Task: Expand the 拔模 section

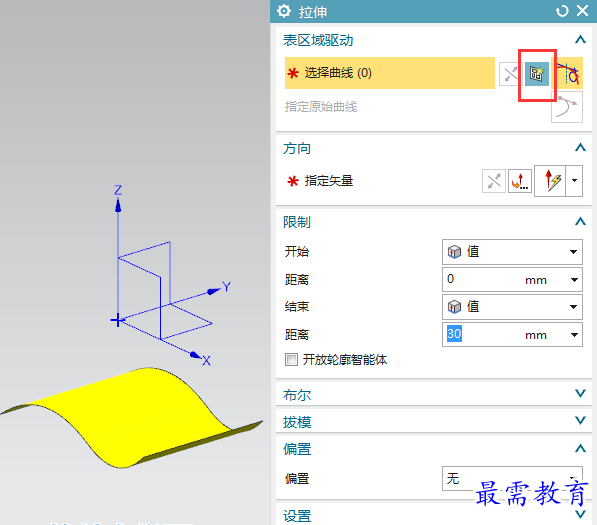Action: point(580,420)
